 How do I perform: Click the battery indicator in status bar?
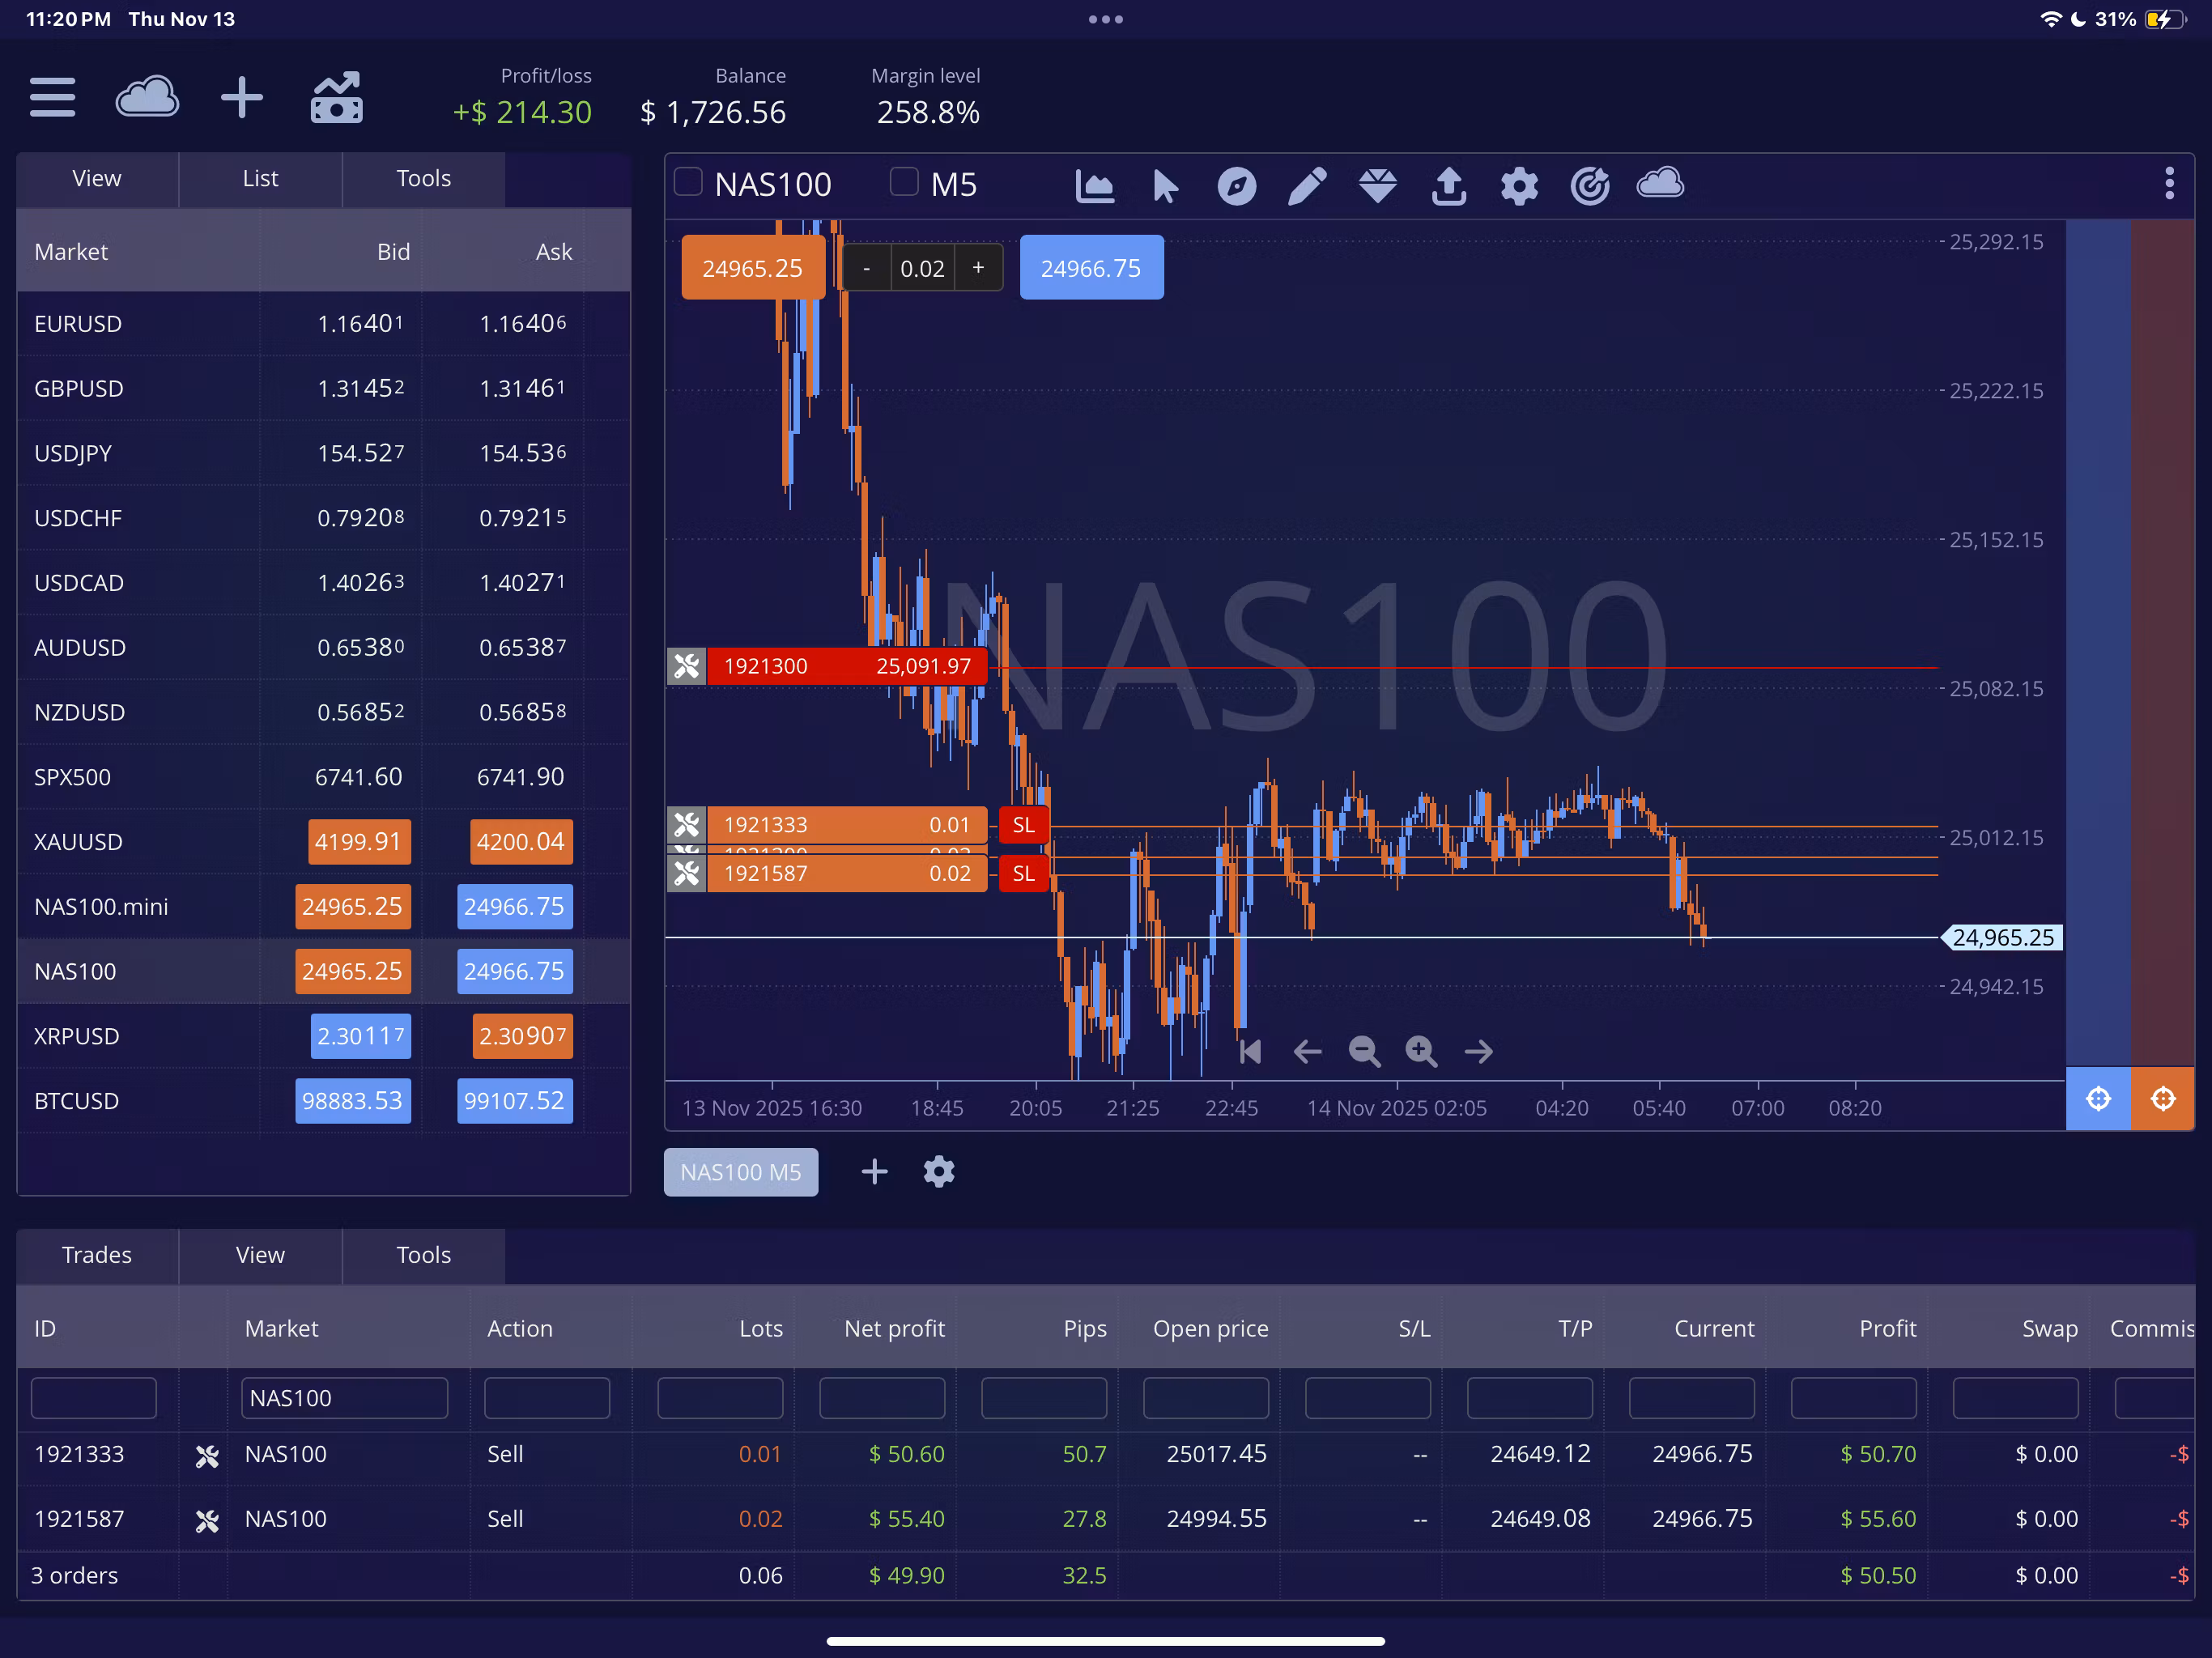(x=2165, y=19)
